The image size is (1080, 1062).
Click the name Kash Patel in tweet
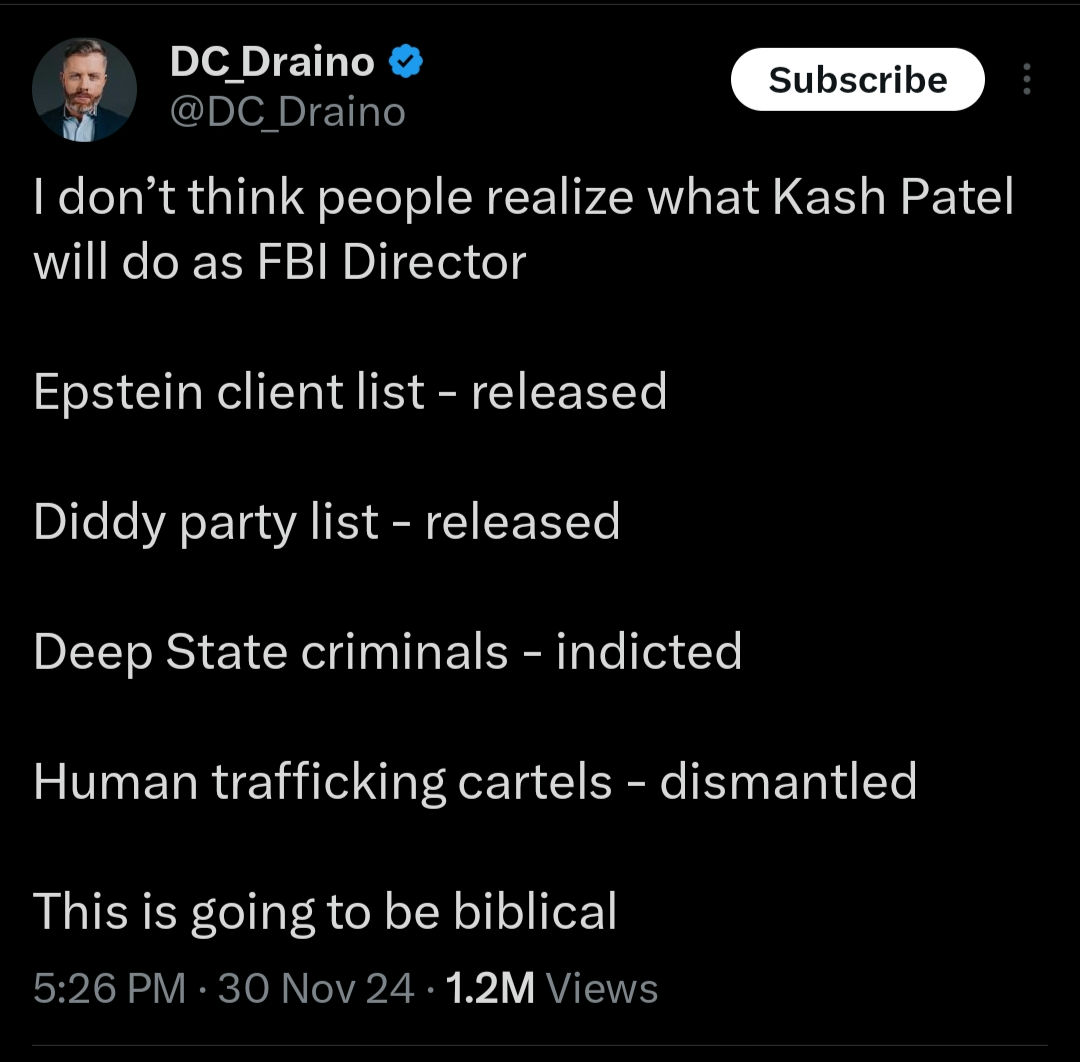893,198
